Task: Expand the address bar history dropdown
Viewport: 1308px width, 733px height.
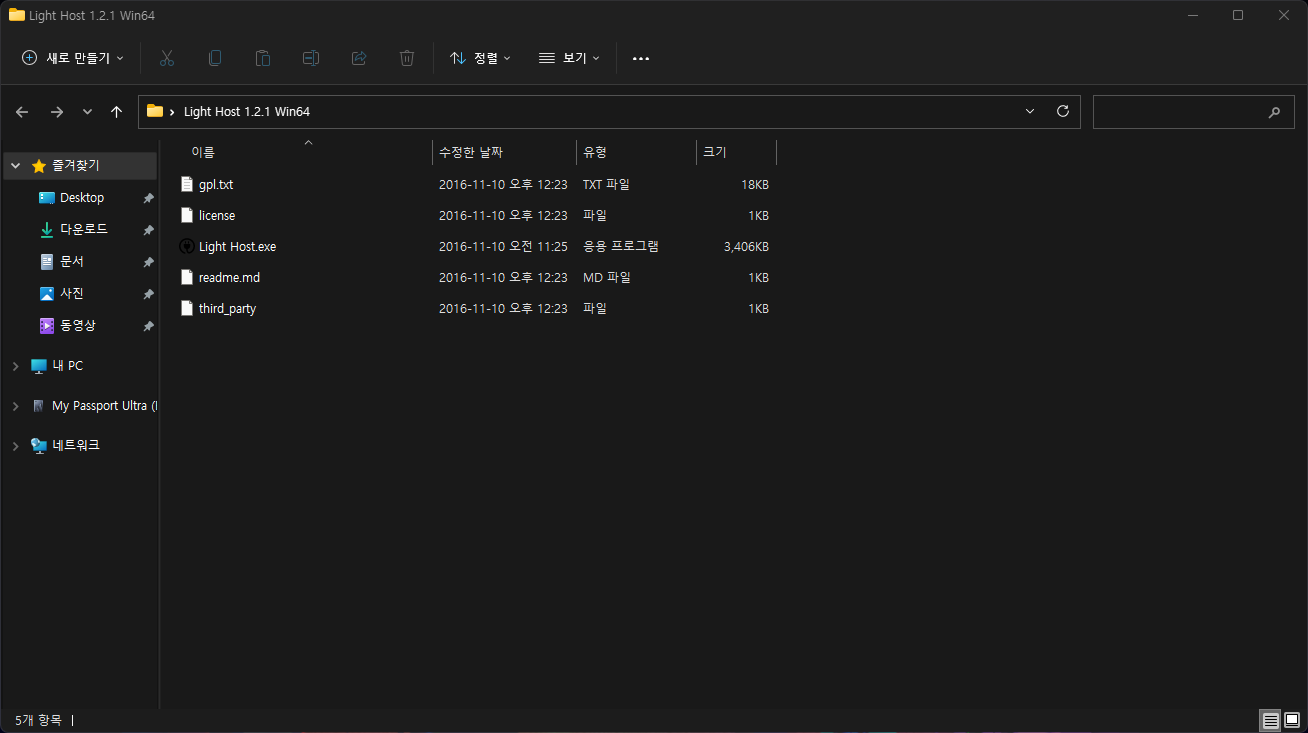Action: 1030,111
